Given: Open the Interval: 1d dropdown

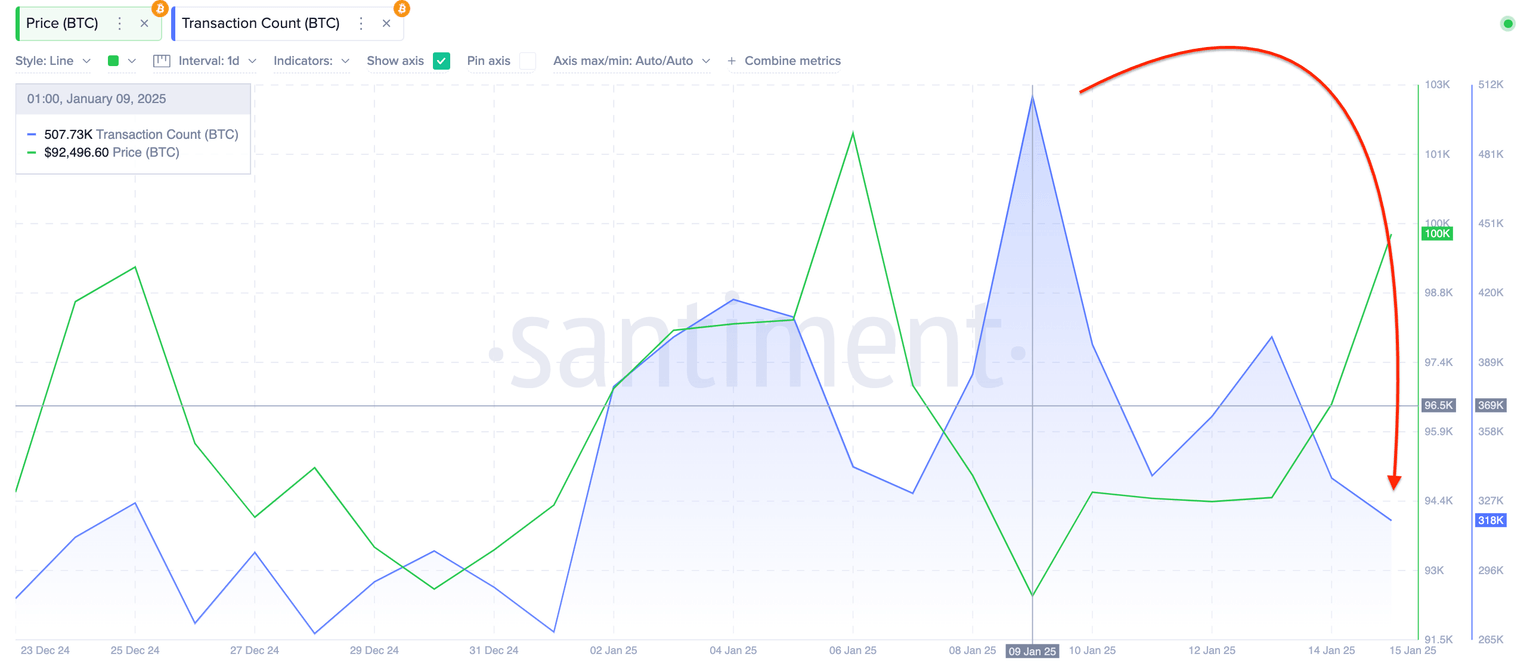Looking at the screenshot, I should pos(217,61).
